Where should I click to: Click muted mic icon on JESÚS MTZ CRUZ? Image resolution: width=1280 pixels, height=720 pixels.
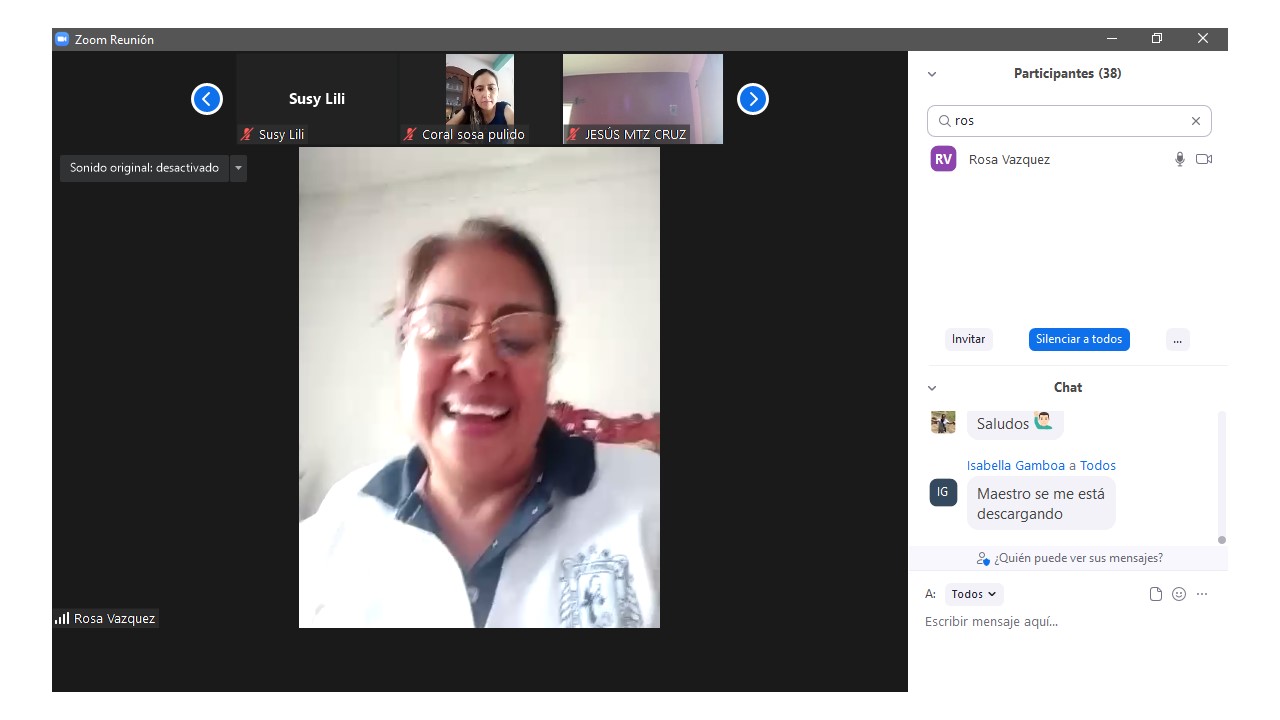pyautogui.click(x=573, y=134)
